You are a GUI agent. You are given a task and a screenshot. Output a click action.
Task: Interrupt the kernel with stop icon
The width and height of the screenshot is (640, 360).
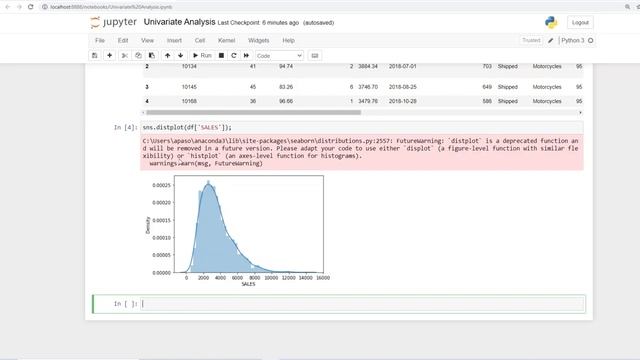(221, 56)
